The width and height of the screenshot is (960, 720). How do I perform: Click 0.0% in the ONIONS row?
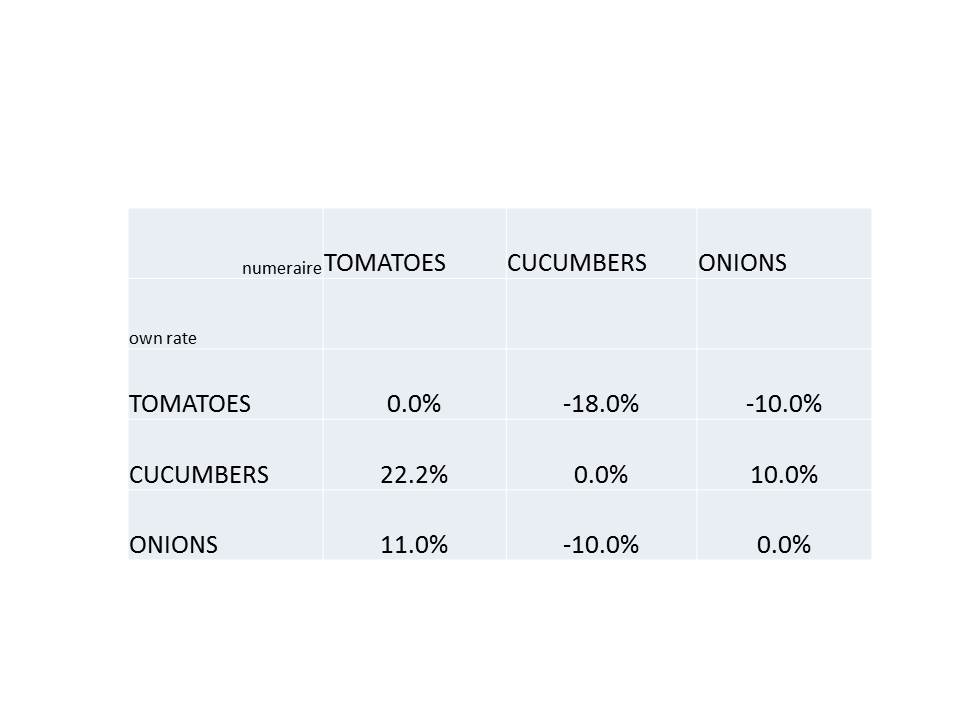click(784, 544)
